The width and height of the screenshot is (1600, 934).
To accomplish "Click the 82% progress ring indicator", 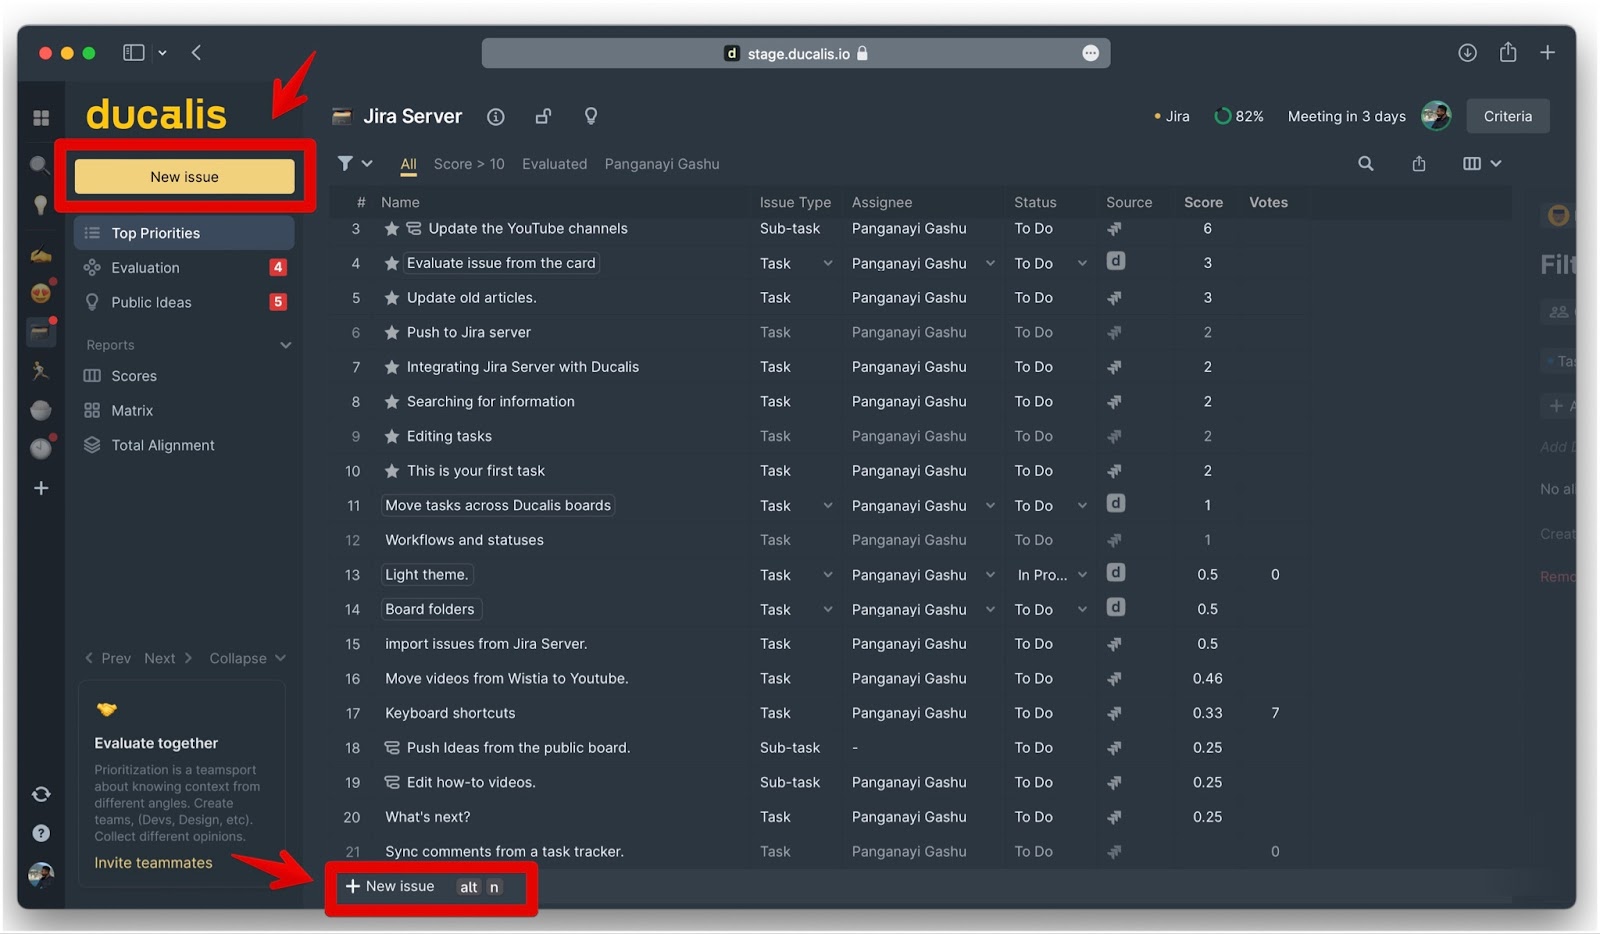I will (1223, 117).
